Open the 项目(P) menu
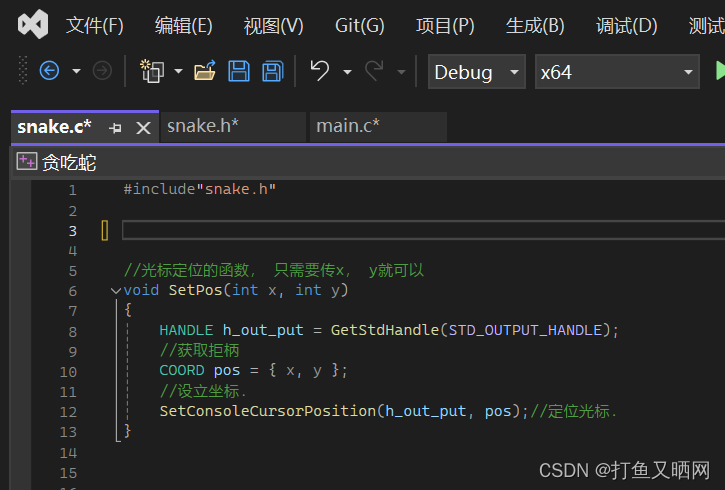Viewport: 725px width, 490px height. point(445,25)
